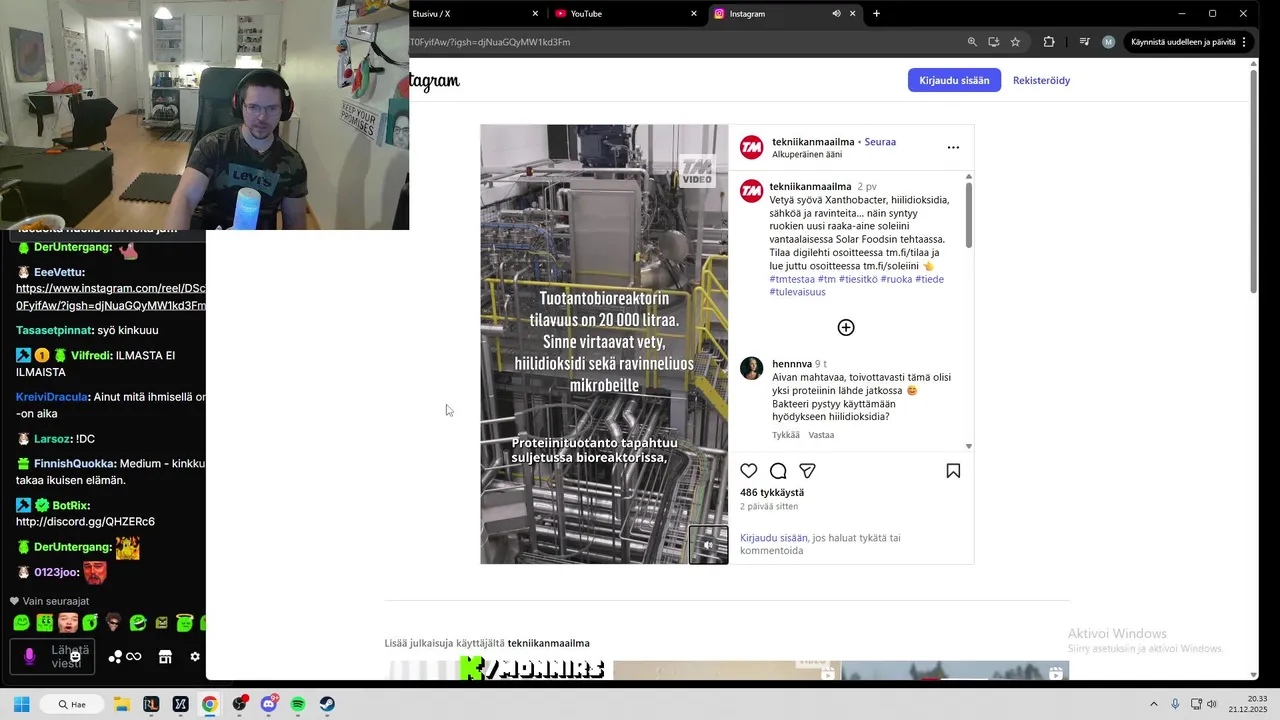
Task: Click Vastaa under hennnva's comment
Action: [821, 435]
